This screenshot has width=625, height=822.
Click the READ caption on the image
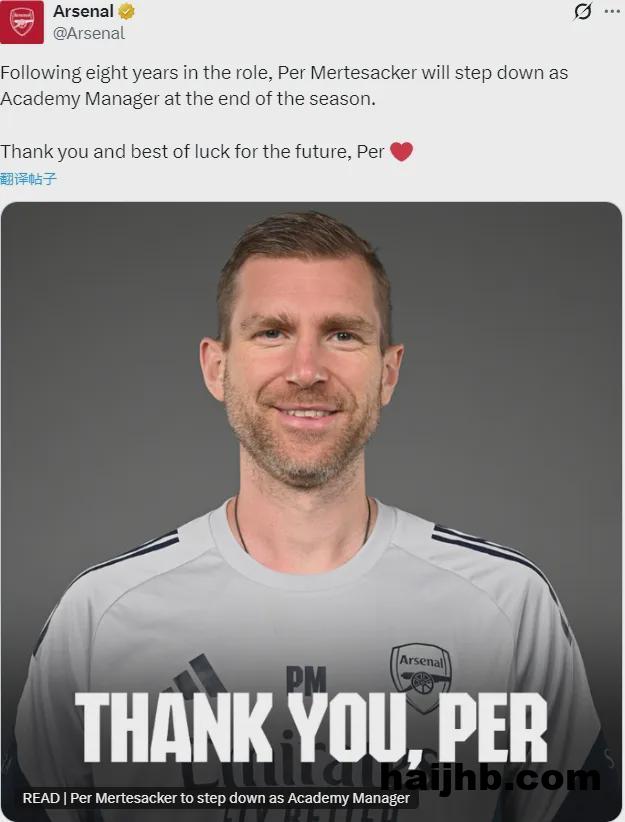pyautogui.click(x=216, y=798)
